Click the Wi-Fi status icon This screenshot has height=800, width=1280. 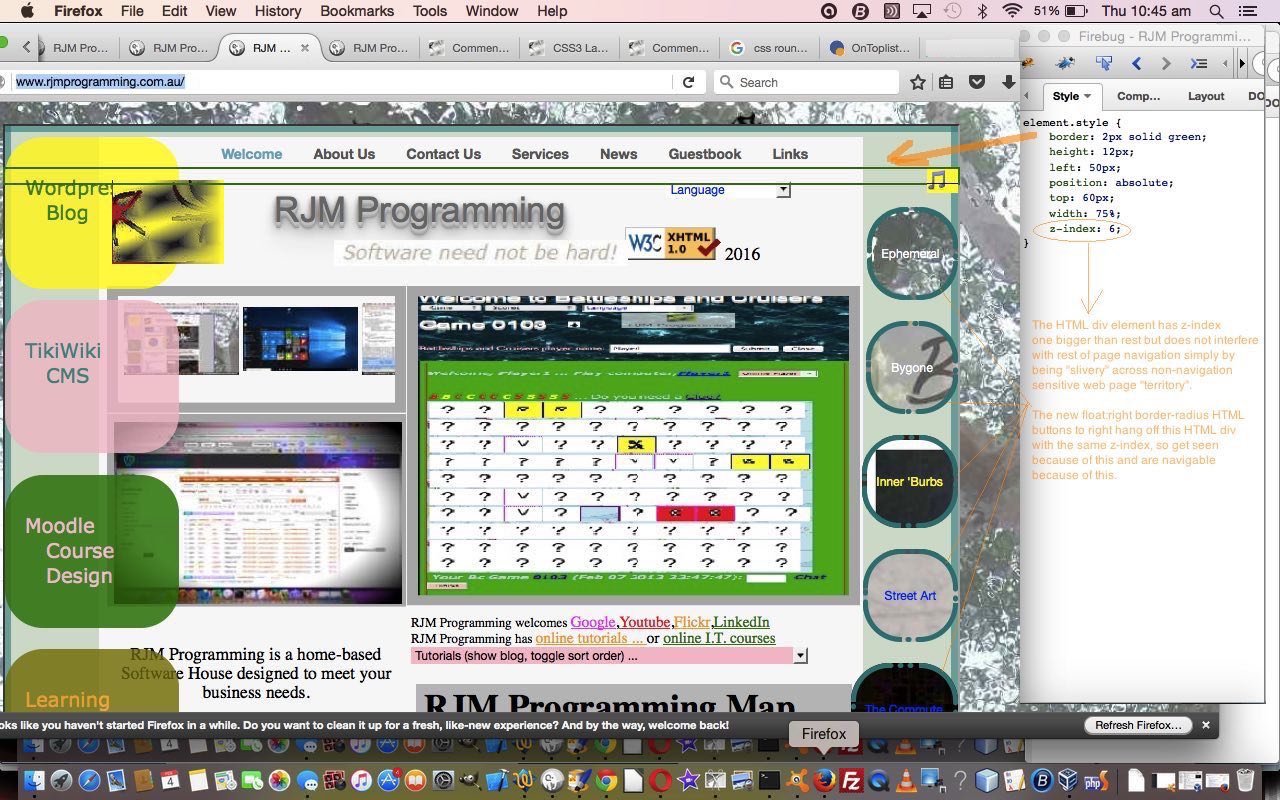[x=1013, y=11]
